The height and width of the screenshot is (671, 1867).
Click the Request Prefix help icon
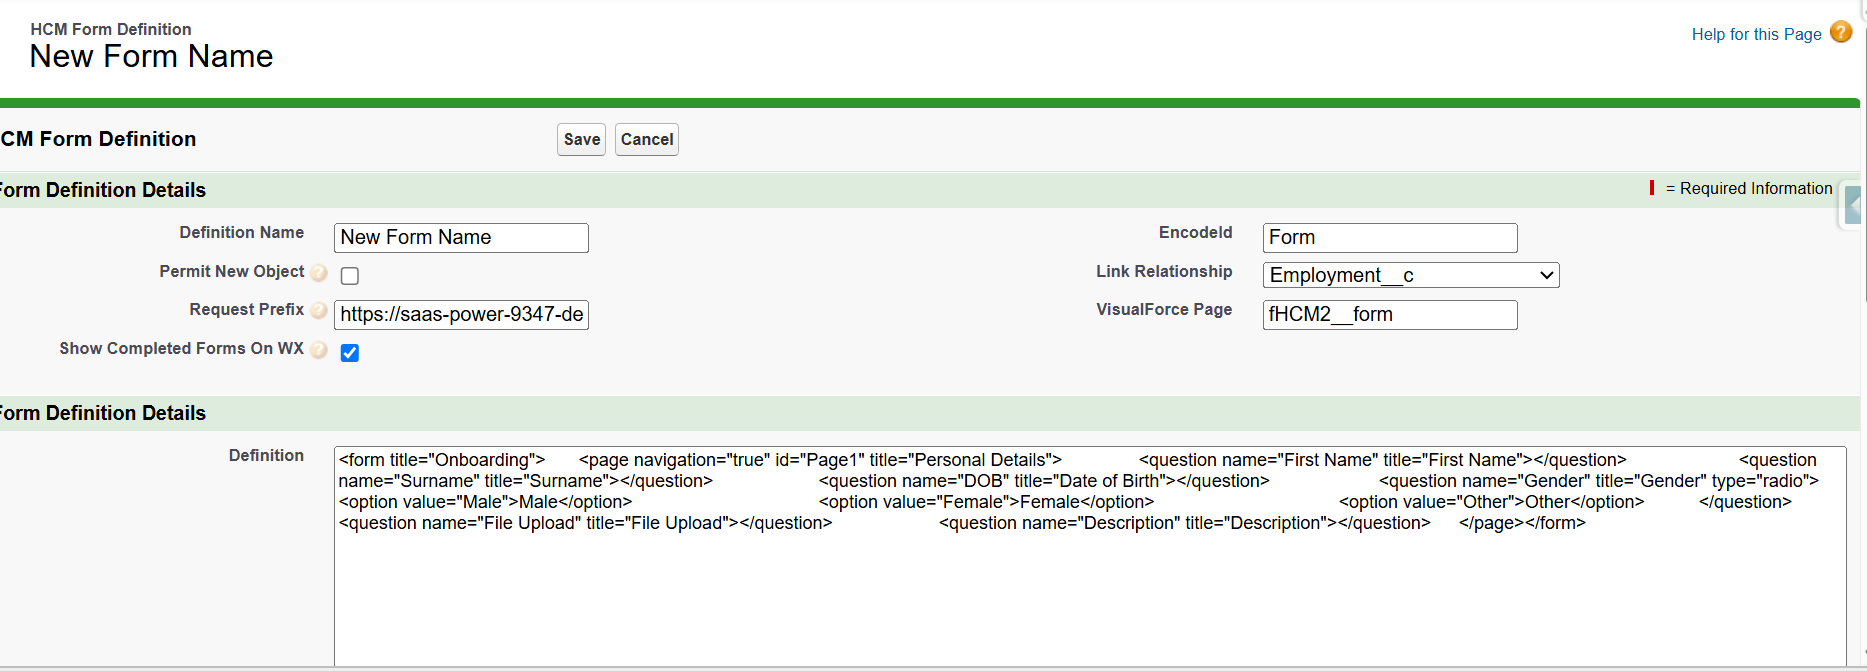tap(319, 310)
